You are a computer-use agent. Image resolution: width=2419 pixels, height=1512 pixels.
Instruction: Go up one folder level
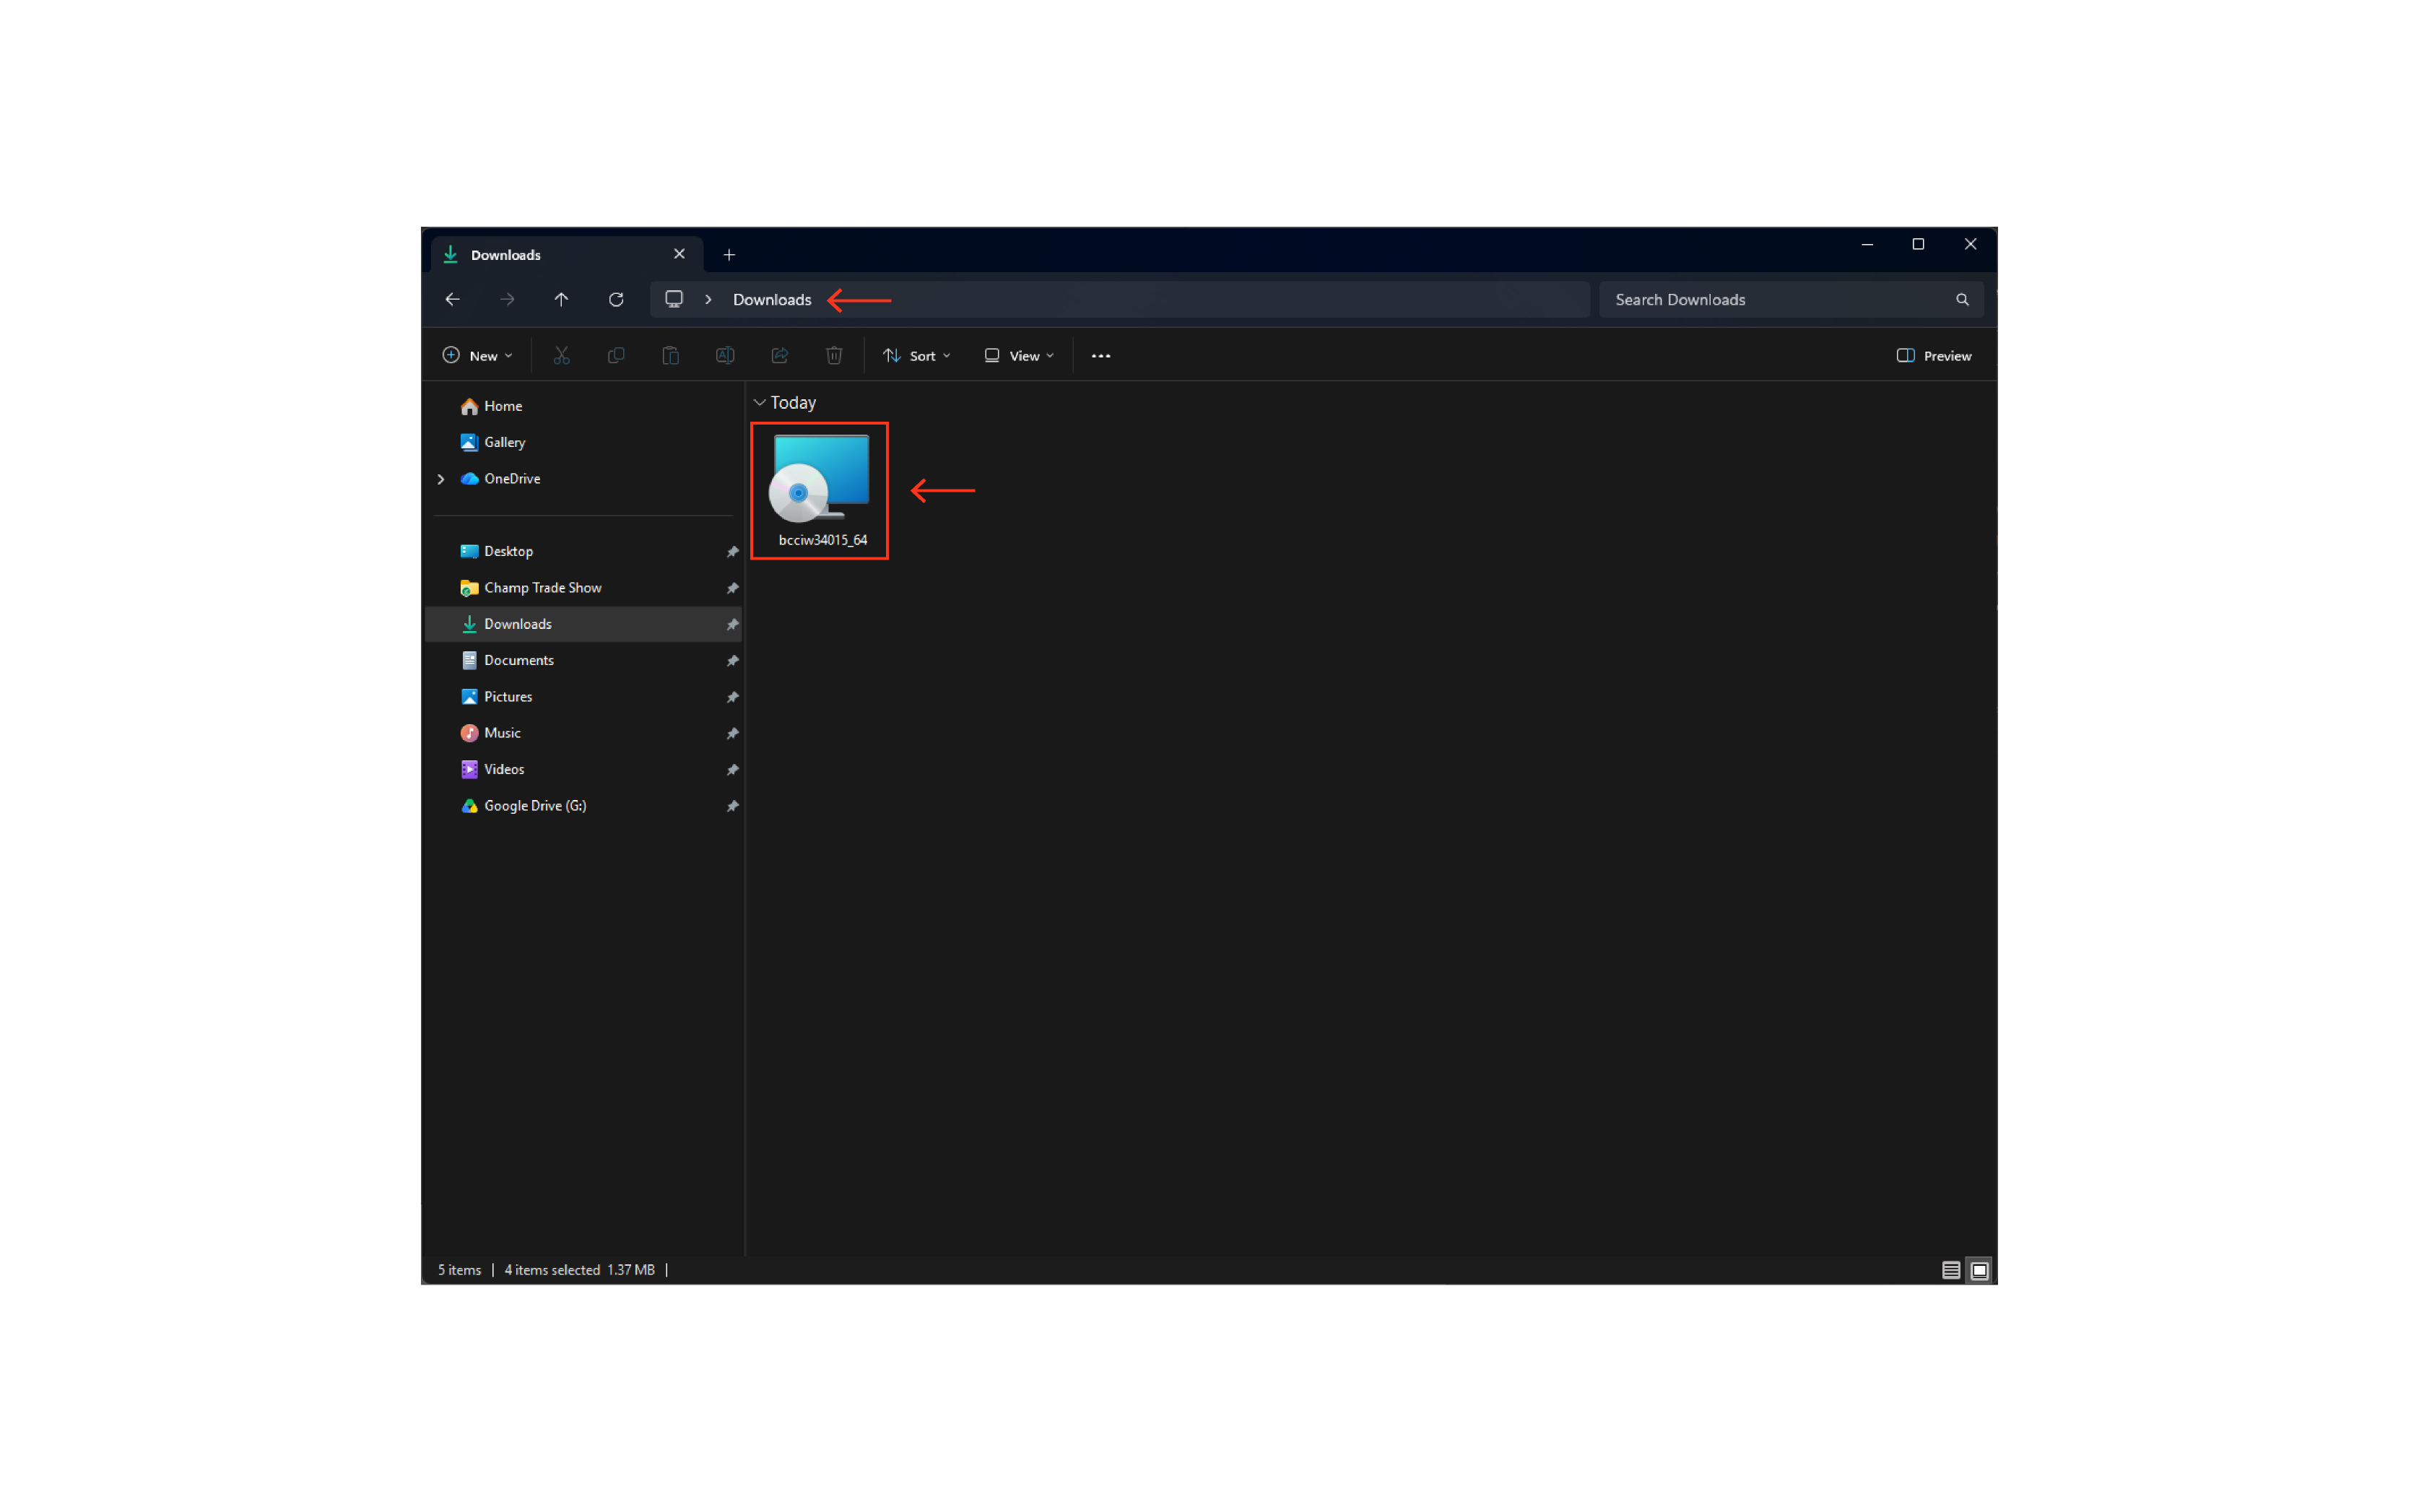point(561,299)
